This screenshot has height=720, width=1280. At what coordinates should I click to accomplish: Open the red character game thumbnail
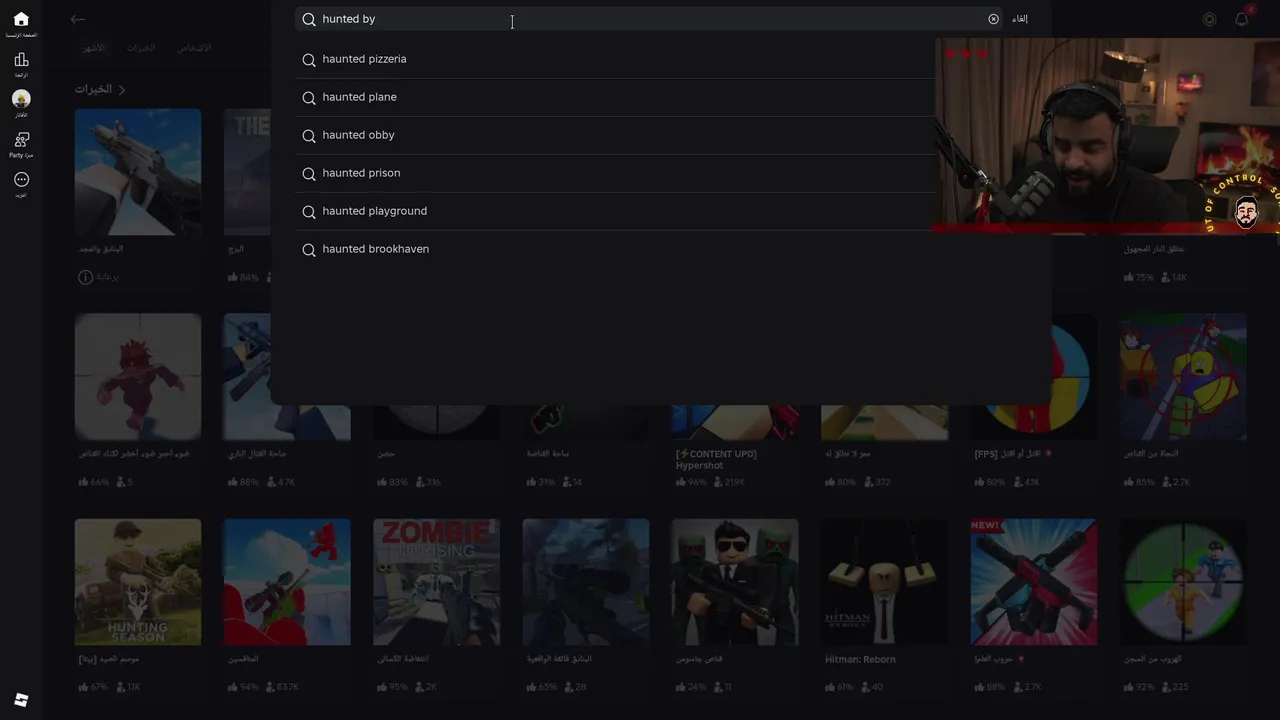click(x=138, y=377)
